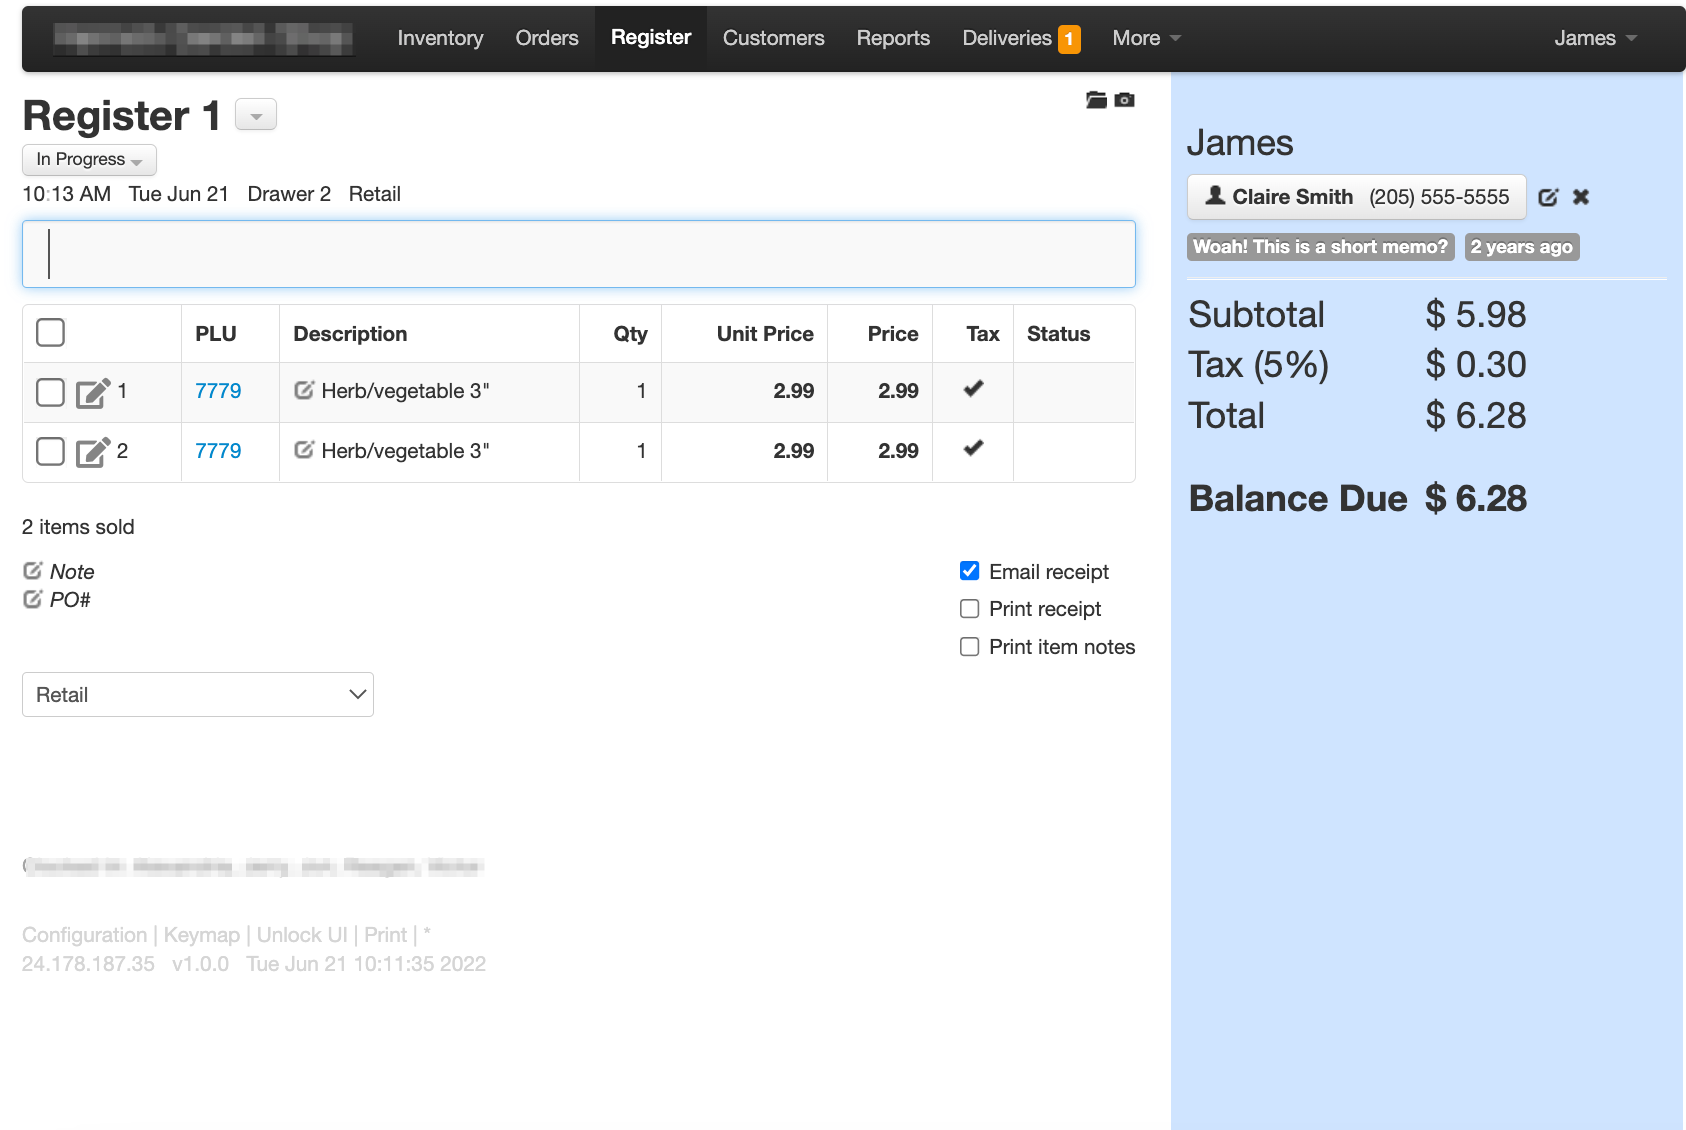Open the In Progress status dropdown
1686x1130 pixels.
pyautogui.click(x=89, y=160)
